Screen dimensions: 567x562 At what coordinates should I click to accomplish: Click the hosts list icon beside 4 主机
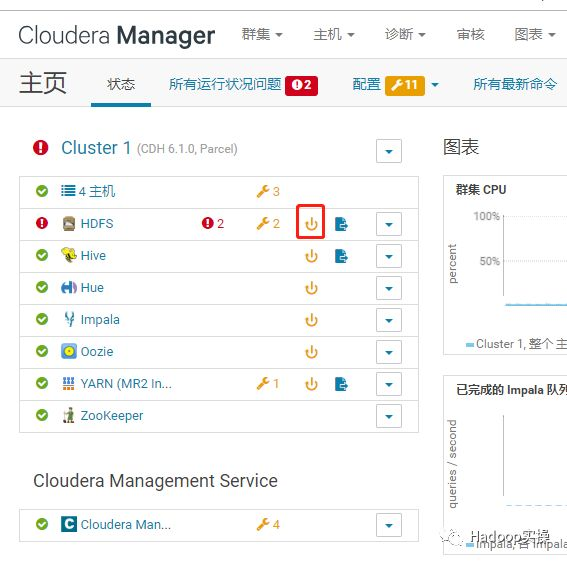click(x=68, y=191)
